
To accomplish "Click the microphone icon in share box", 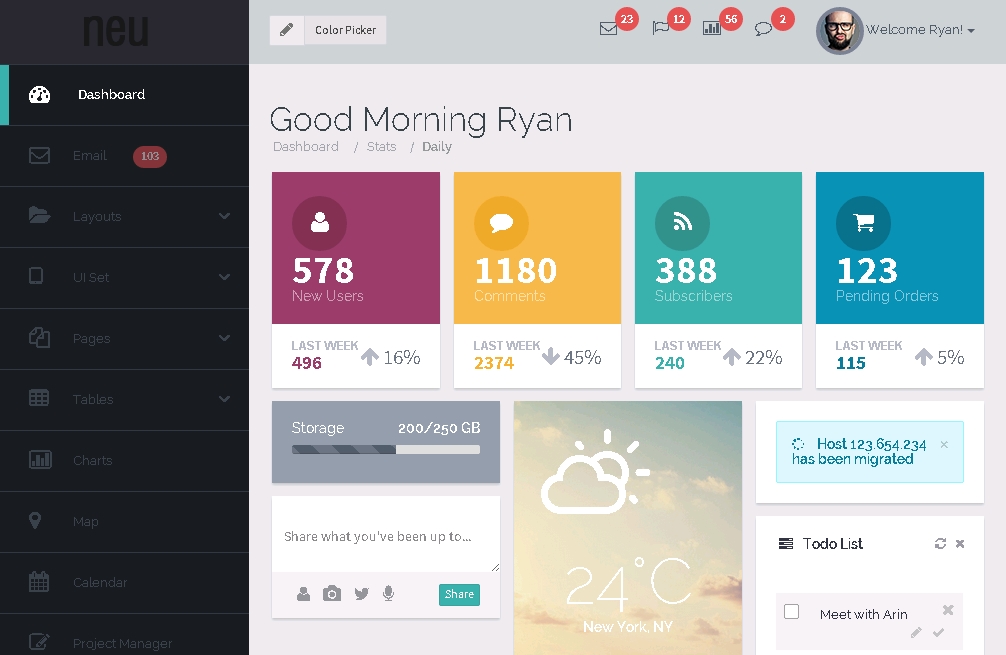I will (388, 594).
